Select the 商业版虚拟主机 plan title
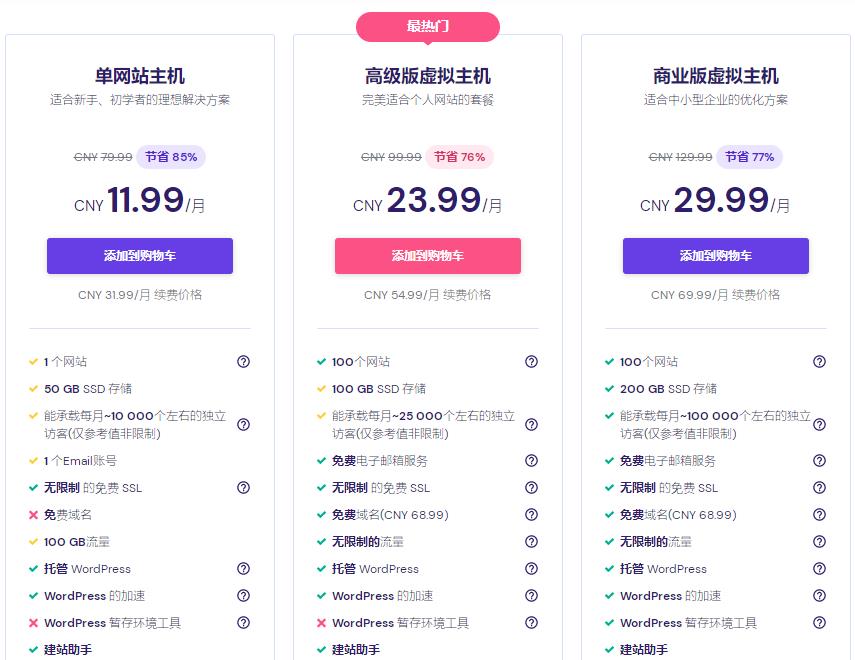 pos(716,76)
